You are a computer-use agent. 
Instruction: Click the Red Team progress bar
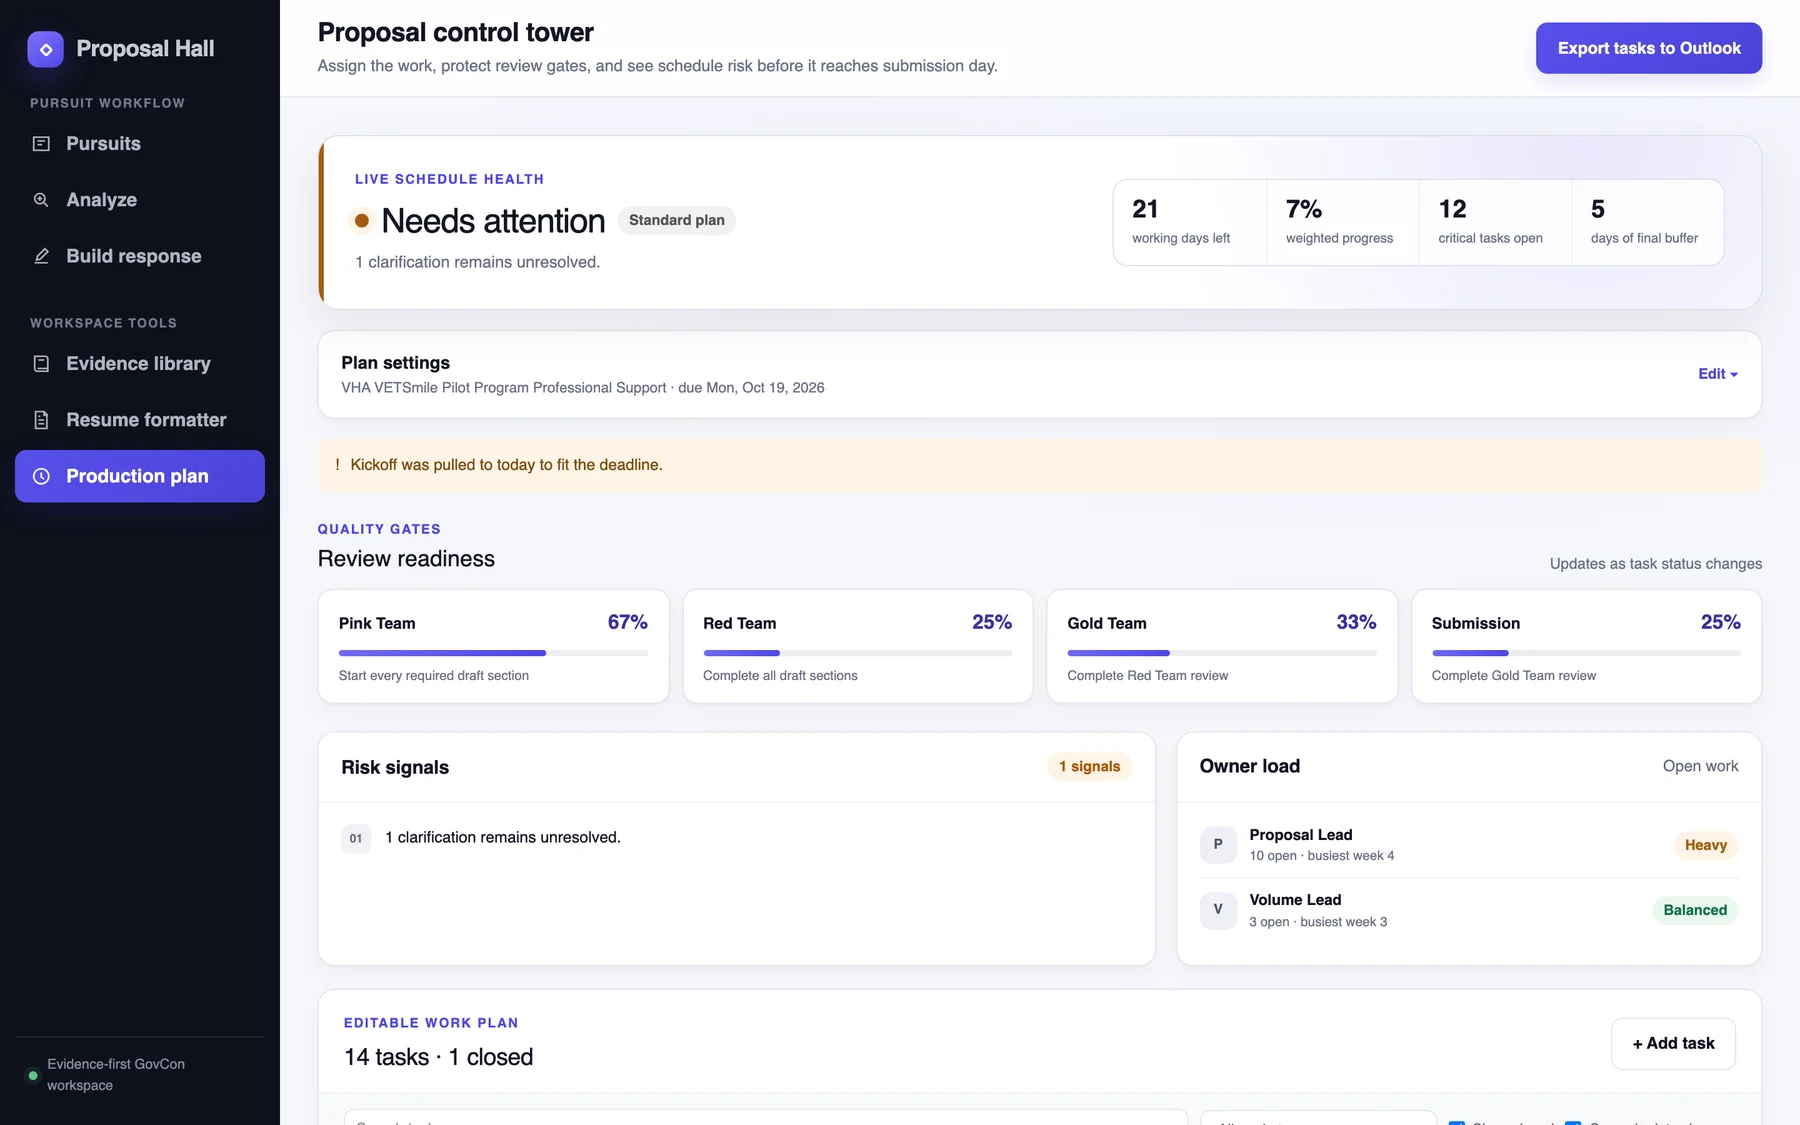tap(857, 653)
